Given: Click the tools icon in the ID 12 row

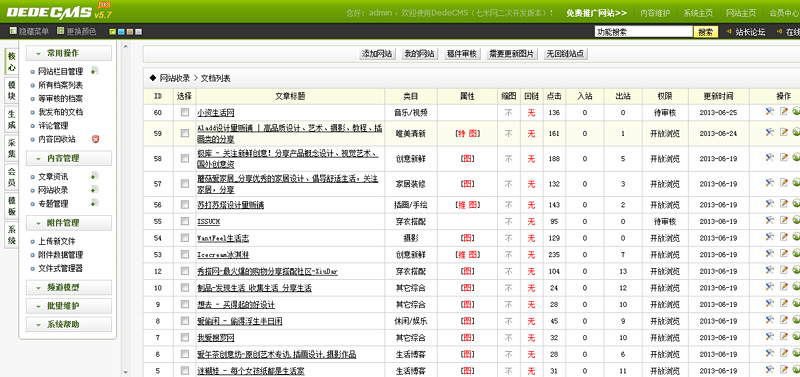Looking at the screenshot, I should (770, 271).
